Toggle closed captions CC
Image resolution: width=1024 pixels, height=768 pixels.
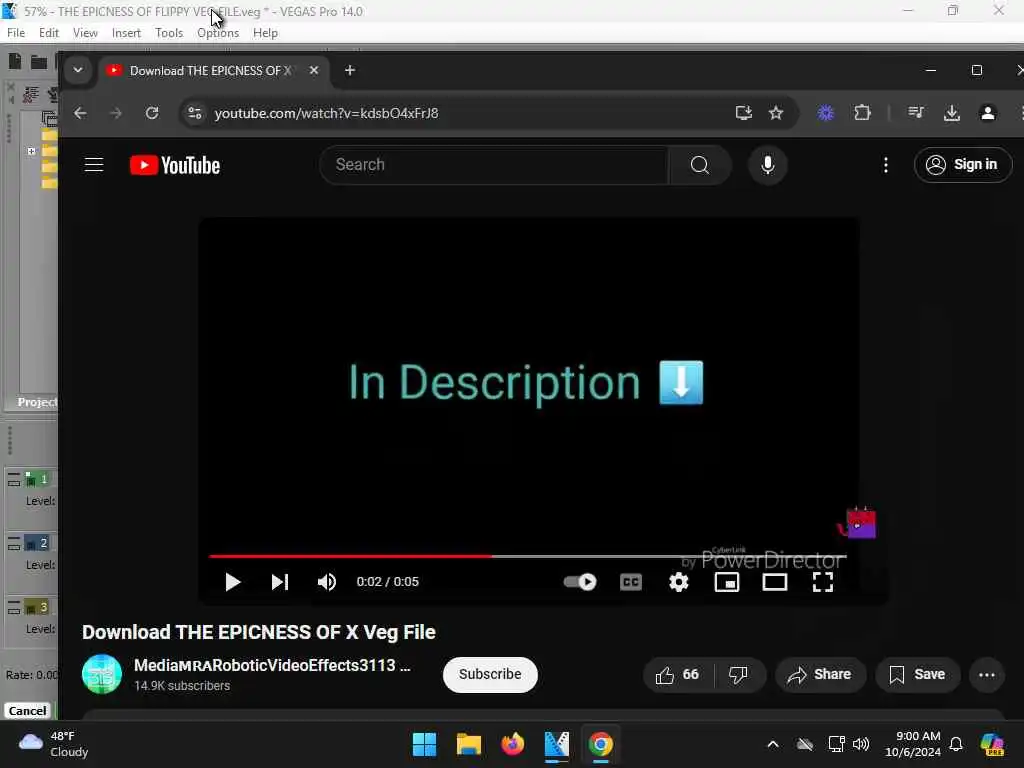[x=631, y=582]
